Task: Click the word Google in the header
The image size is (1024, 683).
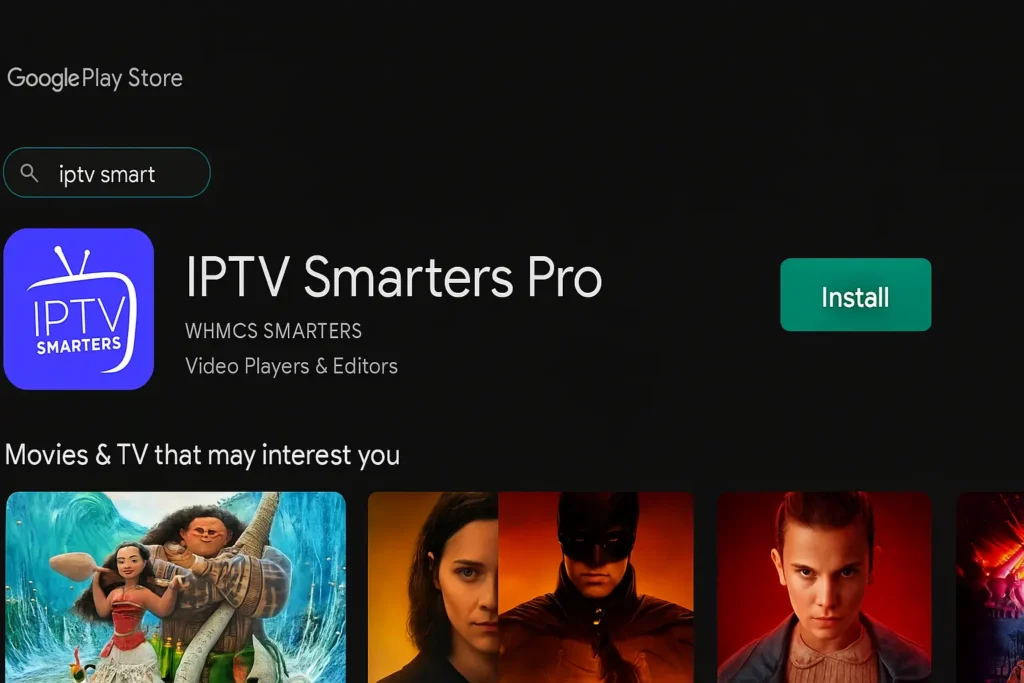Action: [x=43, y=79]
